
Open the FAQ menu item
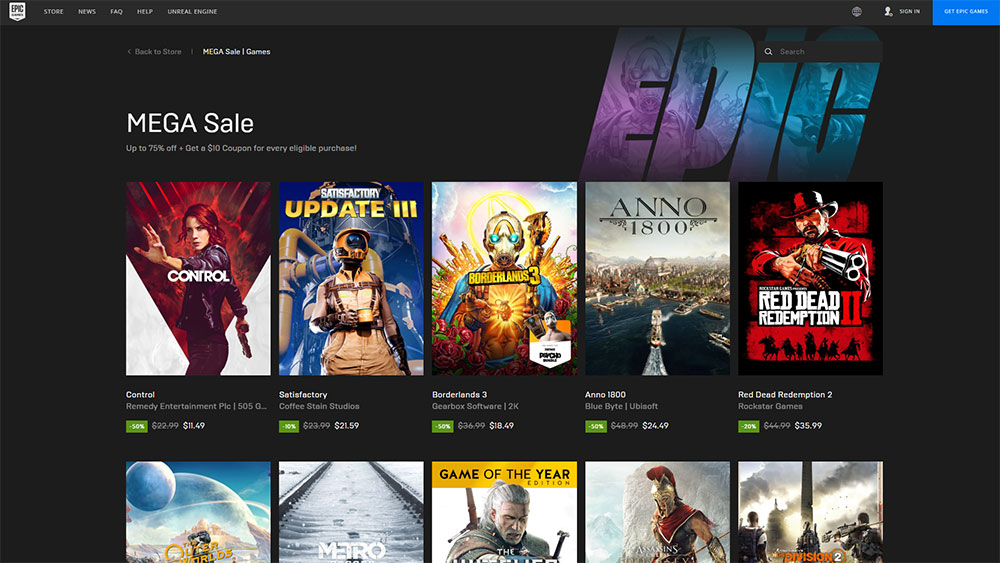point(116,11)
